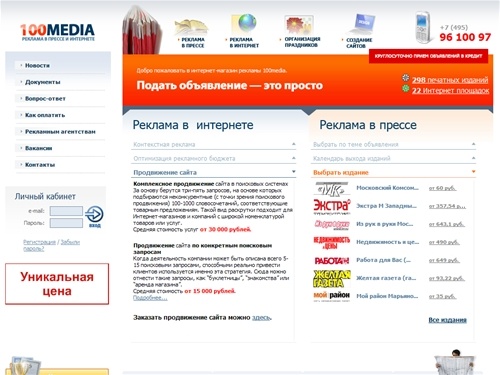Select 'Мой район Марьино...' publication name
Viewport: 500px width, 375px height.
(x=387, y=296)
